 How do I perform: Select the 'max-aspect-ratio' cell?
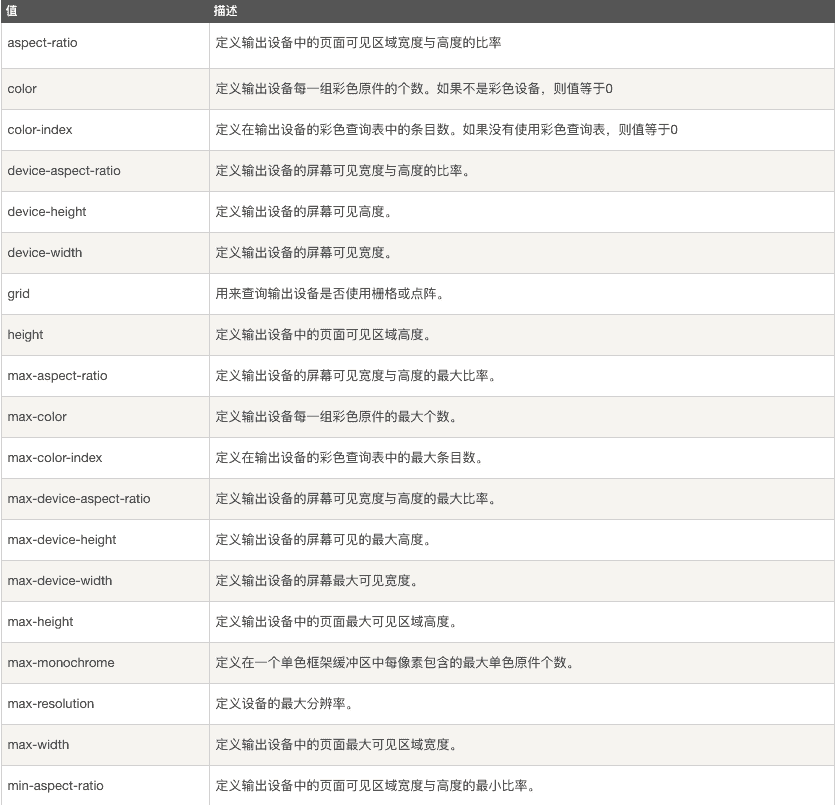[x=105, y=376]
